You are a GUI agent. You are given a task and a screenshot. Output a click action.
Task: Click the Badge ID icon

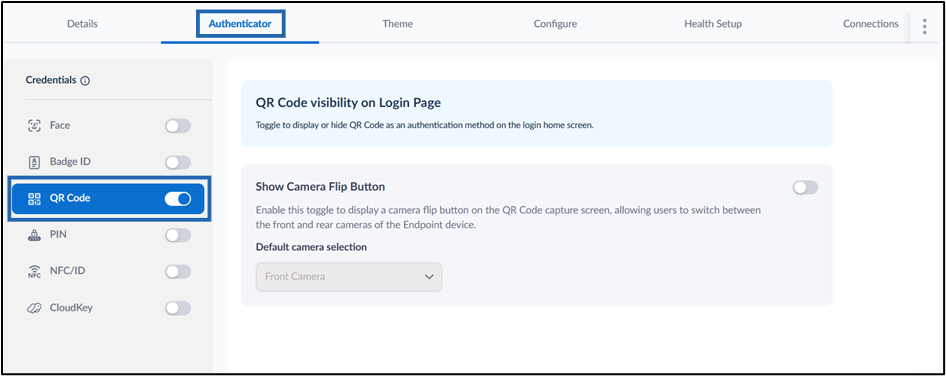tap(34, 162)
